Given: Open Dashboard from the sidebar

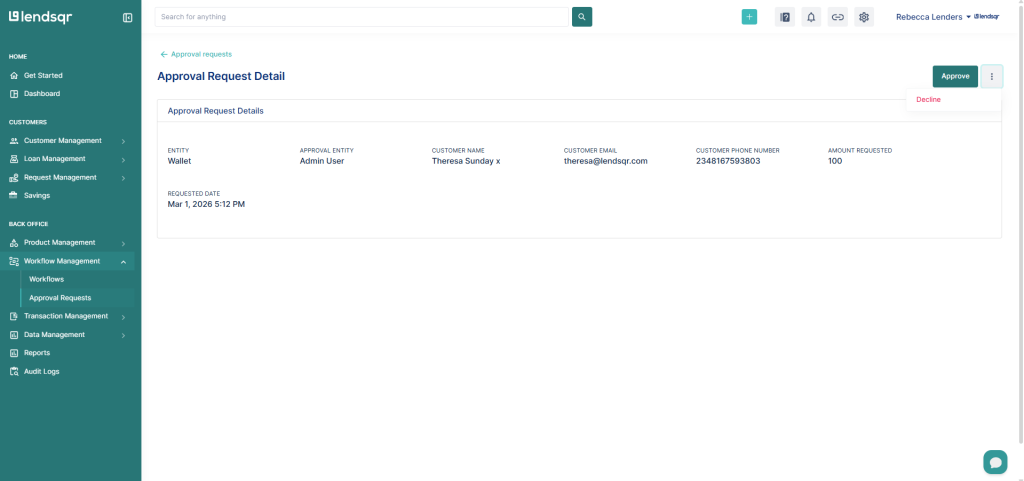Looking at the screenshot, I should click(41, 94).
